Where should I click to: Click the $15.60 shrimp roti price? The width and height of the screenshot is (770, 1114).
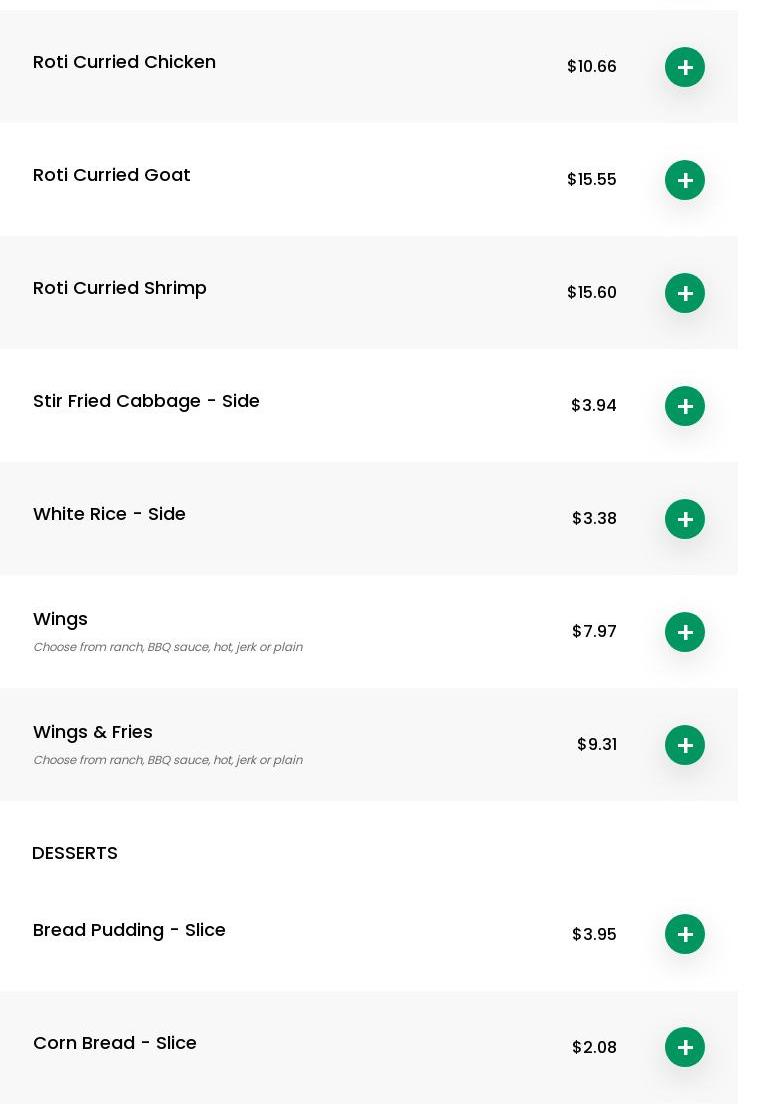coord(592,293)
